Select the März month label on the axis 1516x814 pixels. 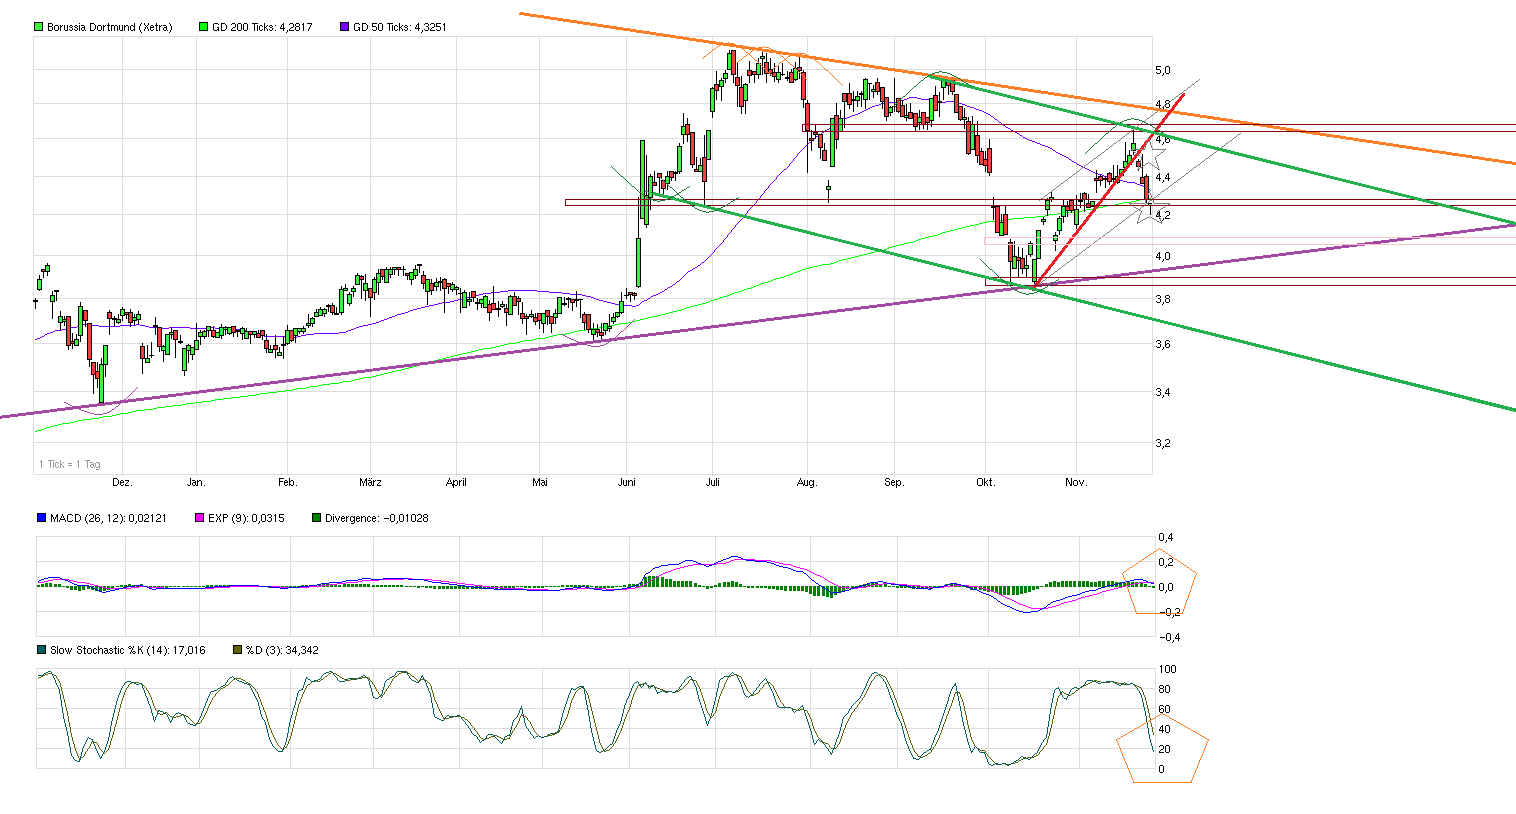[x=370, y=482]
